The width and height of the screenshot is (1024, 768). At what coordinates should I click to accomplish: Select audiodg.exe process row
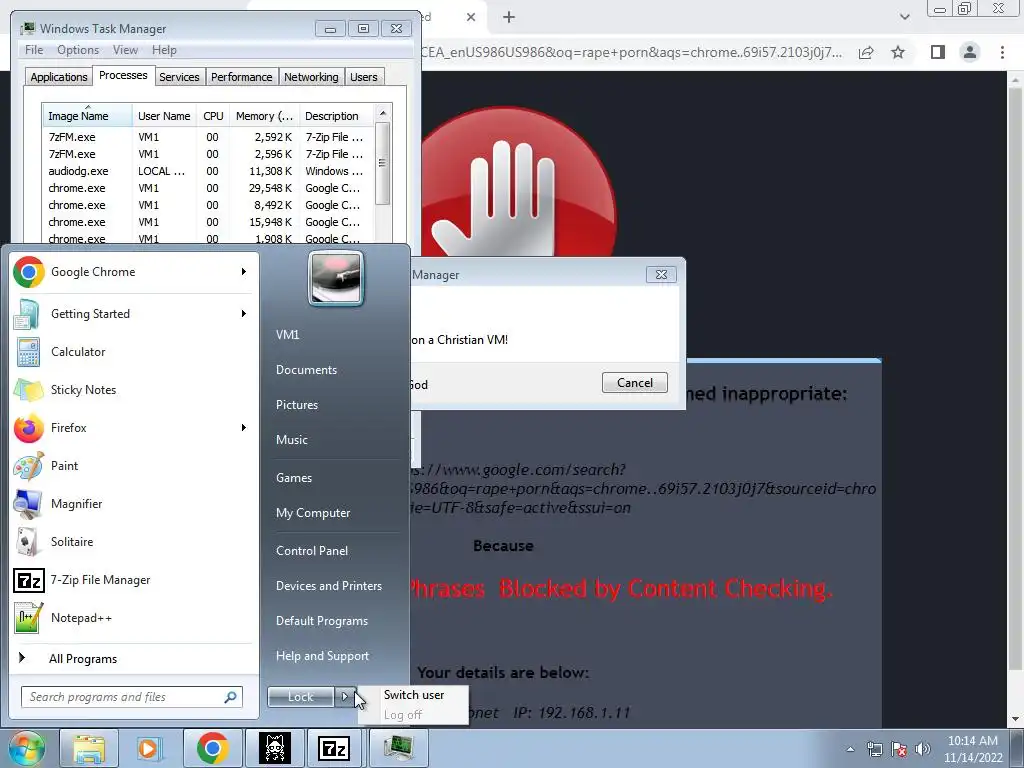[x=208, y=171]
